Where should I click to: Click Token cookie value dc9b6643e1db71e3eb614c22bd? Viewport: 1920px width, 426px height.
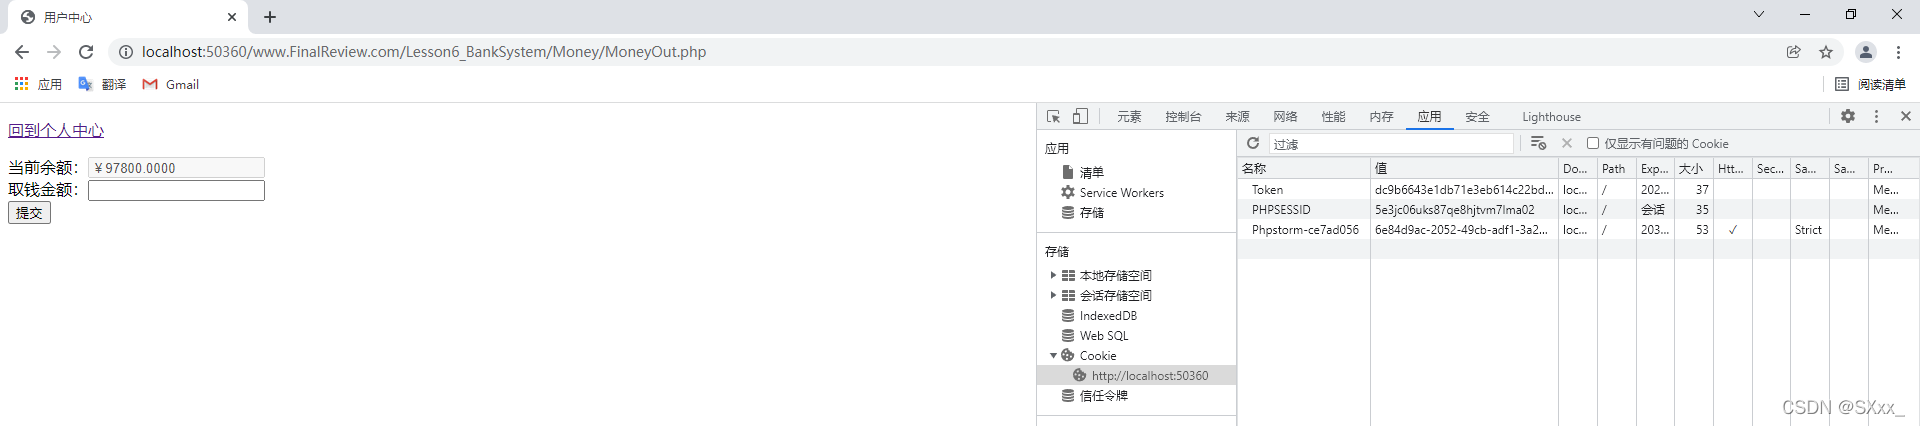pyautogui.click(x=1464, y=189)
